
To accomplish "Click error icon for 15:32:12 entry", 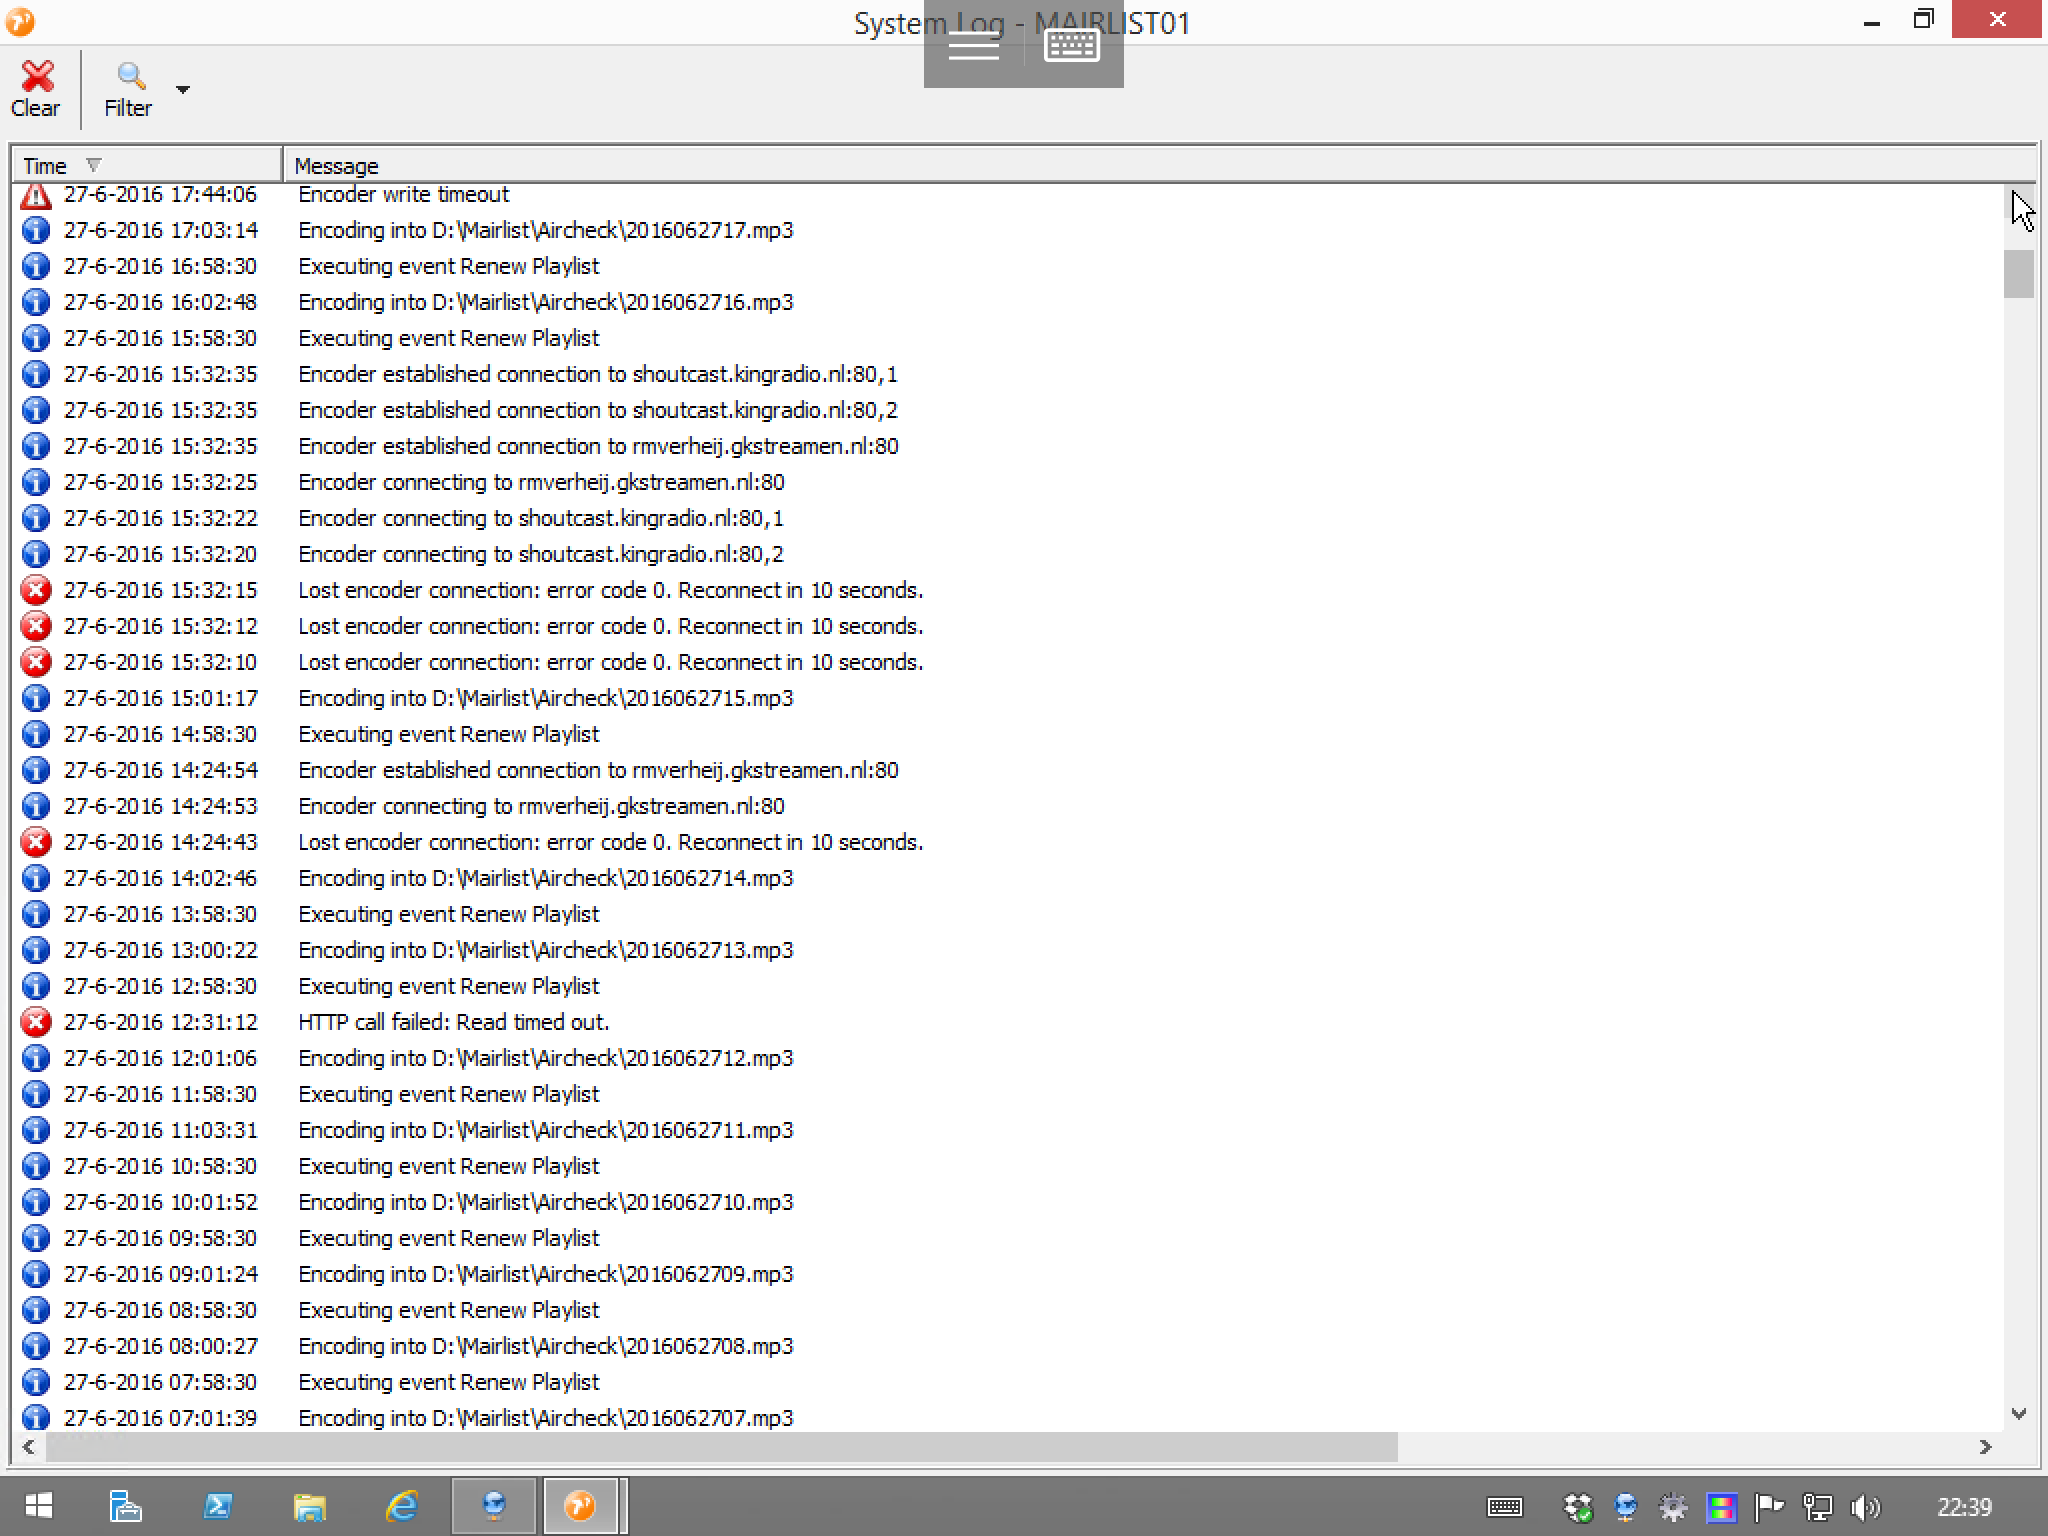I will pyautogui.click(x=36, y=626).
